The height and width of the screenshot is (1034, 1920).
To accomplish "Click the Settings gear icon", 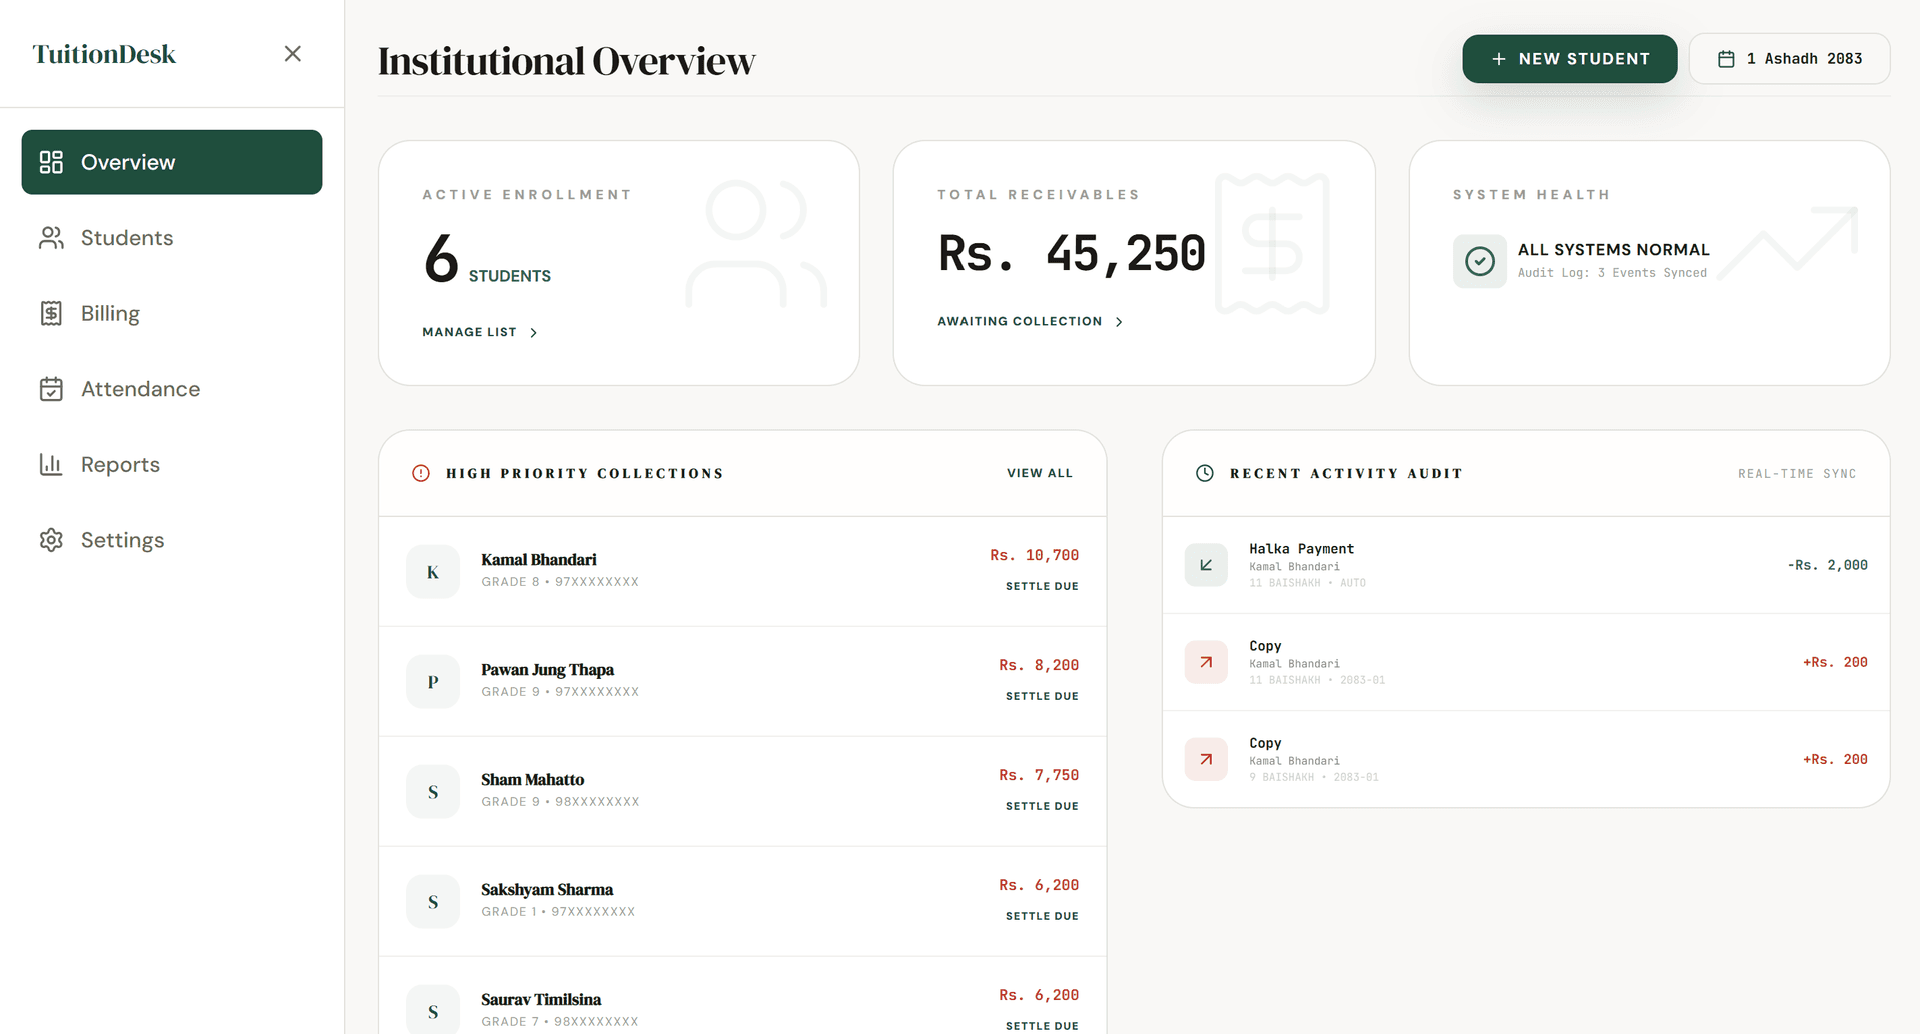I will [x=51, y=540].
